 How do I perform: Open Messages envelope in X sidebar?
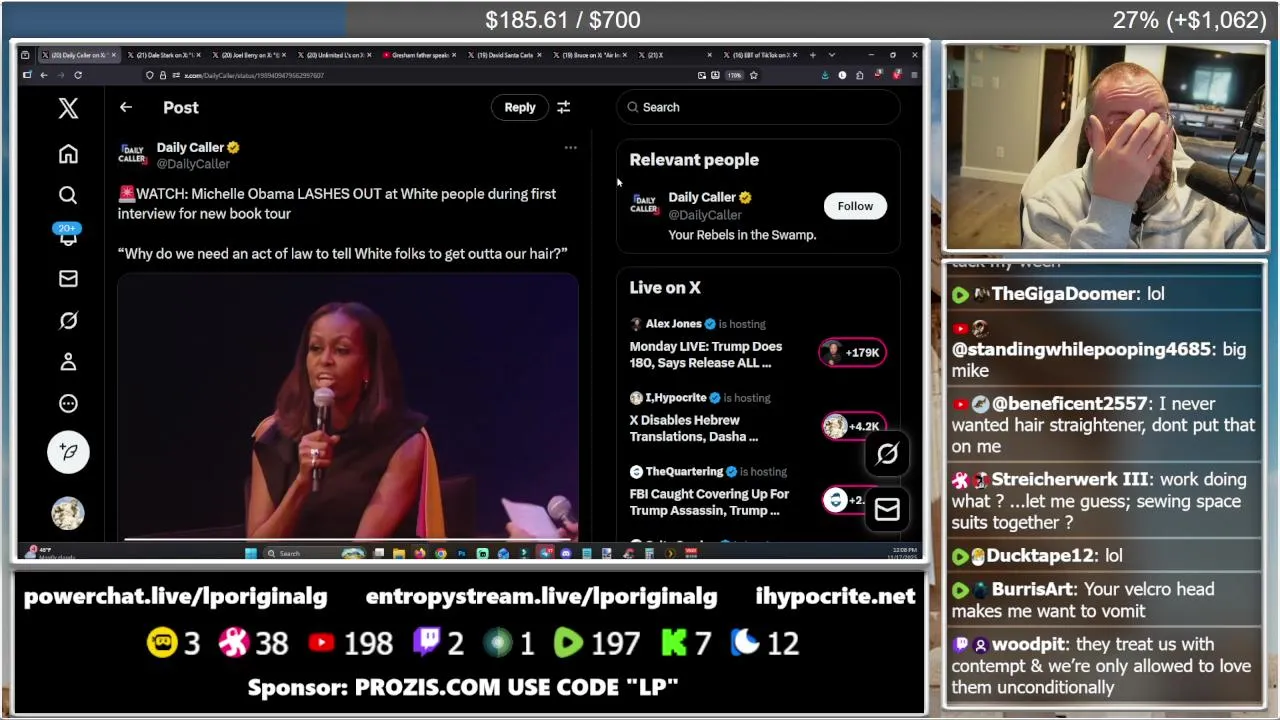tap(68, 279)
